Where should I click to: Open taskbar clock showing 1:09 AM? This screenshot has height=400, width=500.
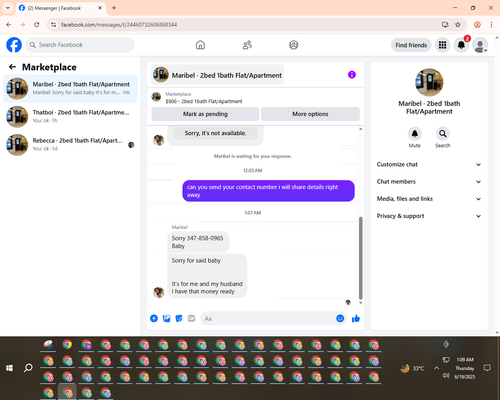coord(465,368)
